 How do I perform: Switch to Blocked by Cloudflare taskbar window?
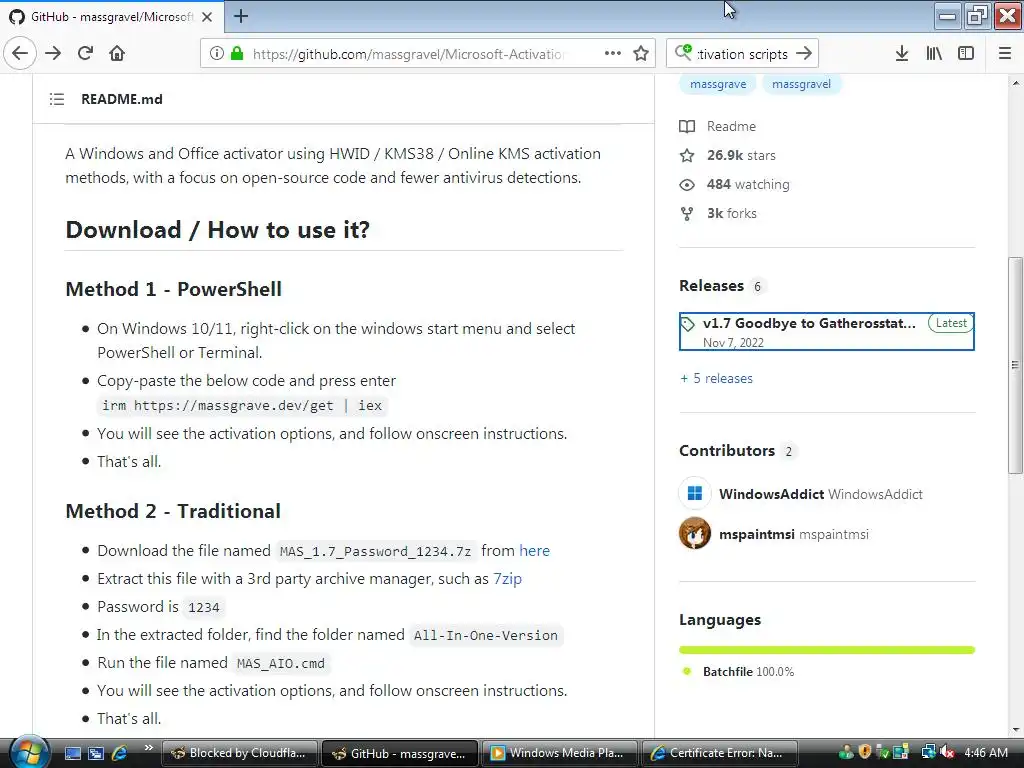[x=240, y=753]
